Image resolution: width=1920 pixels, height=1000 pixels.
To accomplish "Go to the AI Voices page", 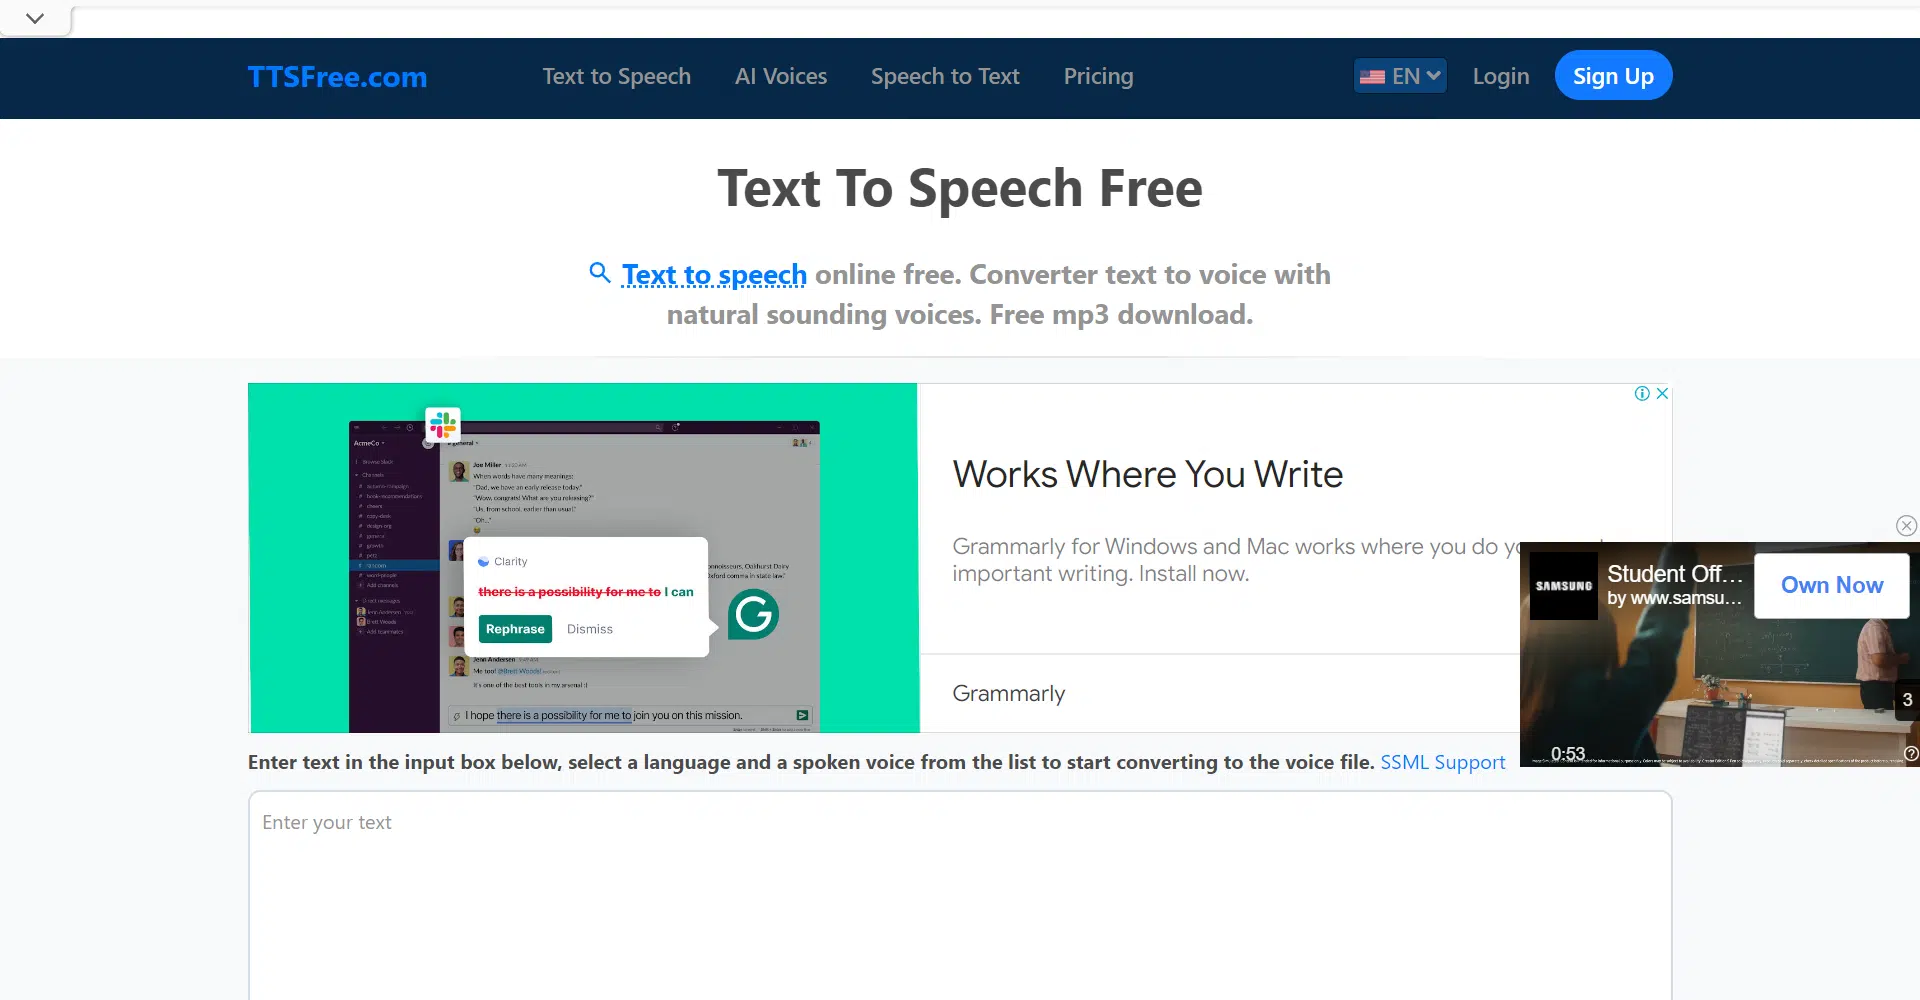I will coord(780,77).
